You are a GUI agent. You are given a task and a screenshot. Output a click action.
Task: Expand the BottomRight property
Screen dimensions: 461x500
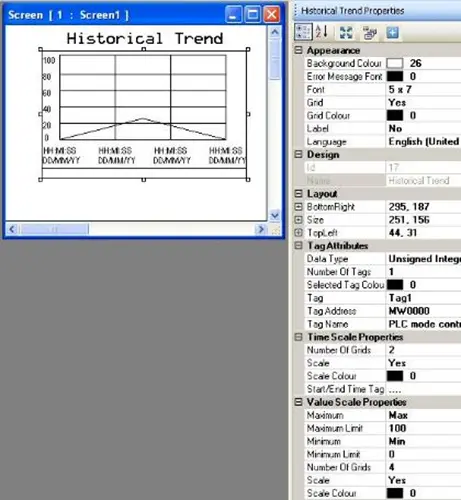[299, 207]
